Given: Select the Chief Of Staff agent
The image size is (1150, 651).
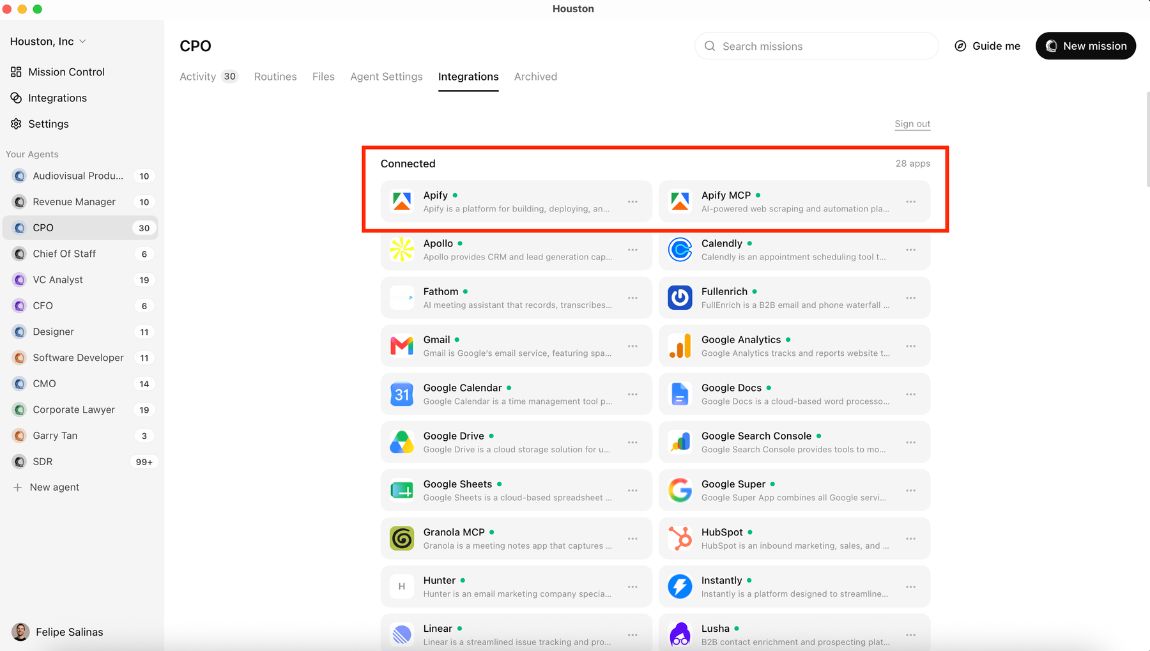Looking at the screenshot, I should (81, 254).
